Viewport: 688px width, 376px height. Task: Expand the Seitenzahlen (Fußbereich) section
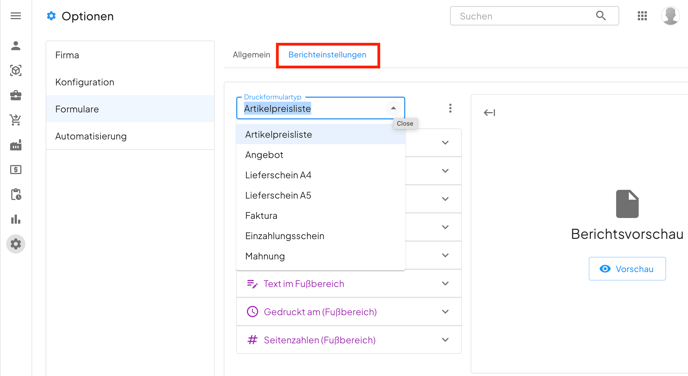pyautogui.click(x=445, y=340)
